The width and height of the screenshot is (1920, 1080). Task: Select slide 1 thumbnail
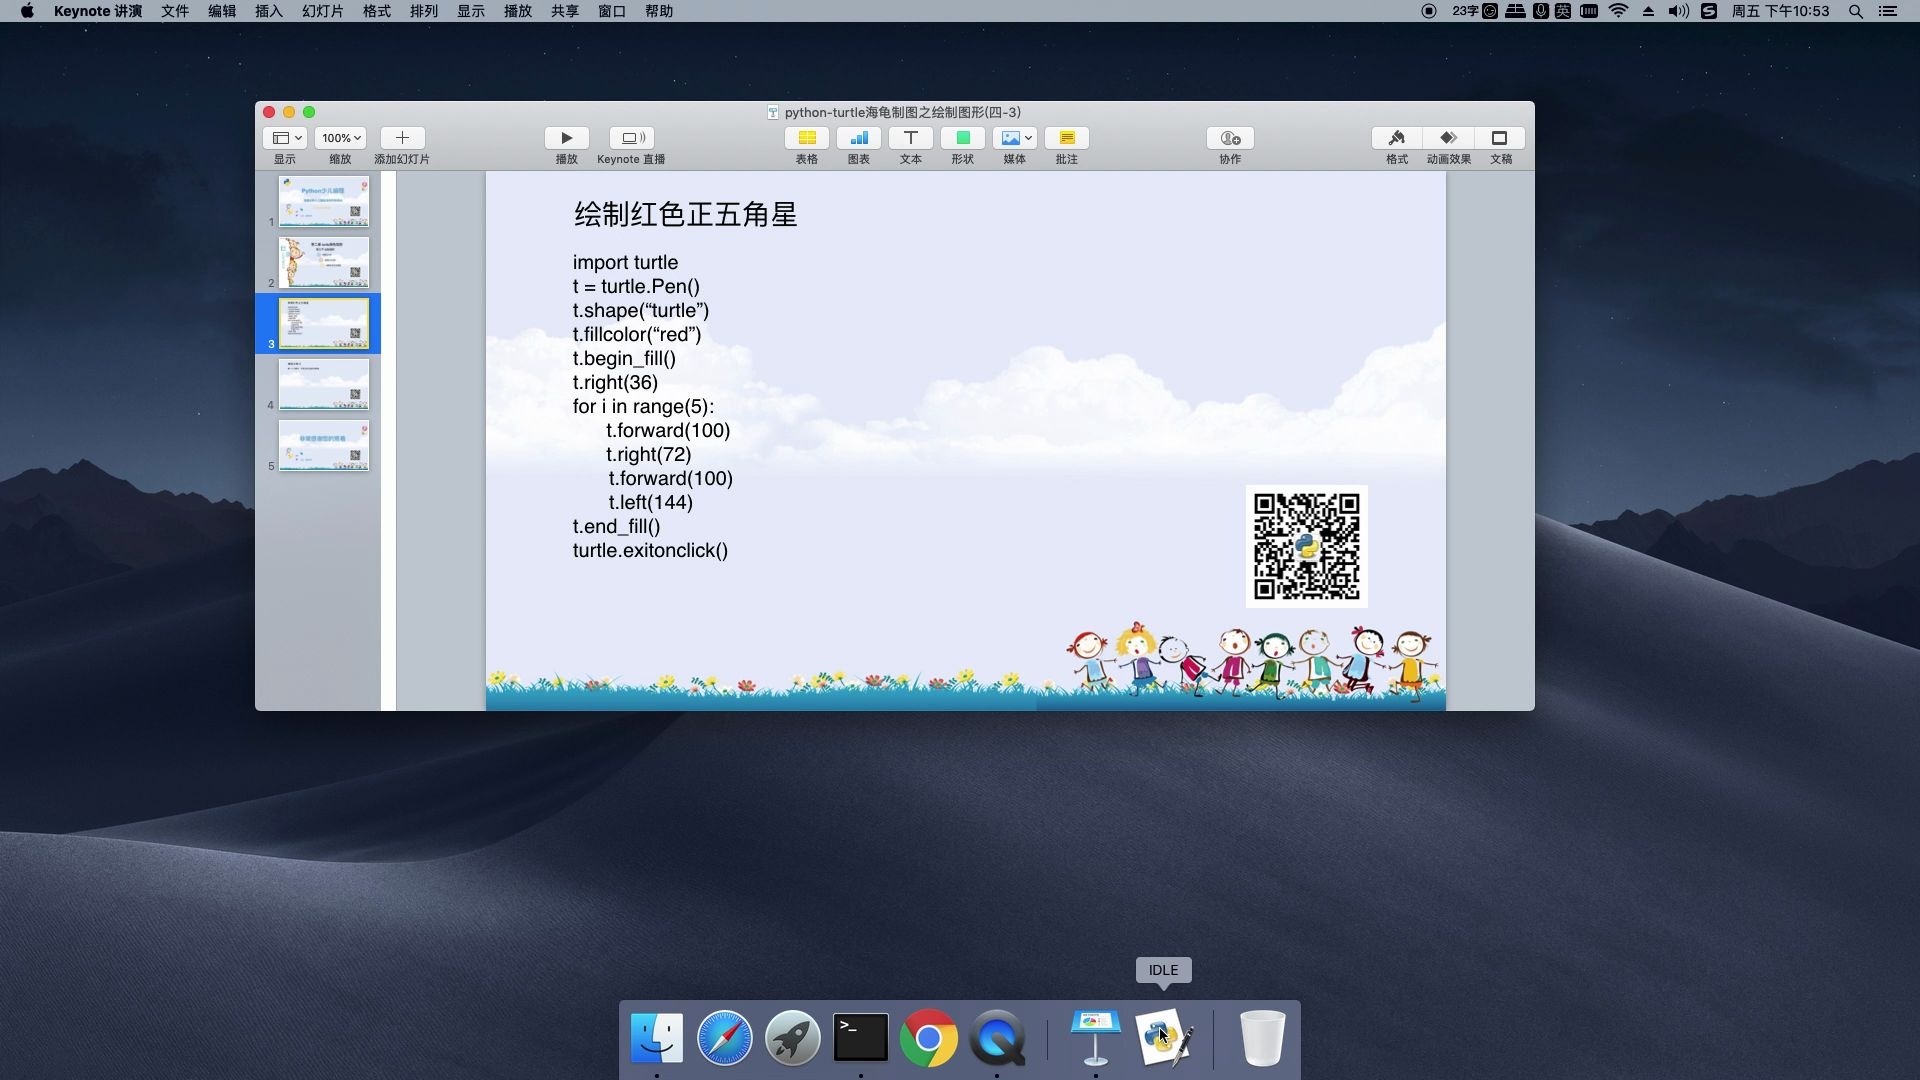click(323, 202)
